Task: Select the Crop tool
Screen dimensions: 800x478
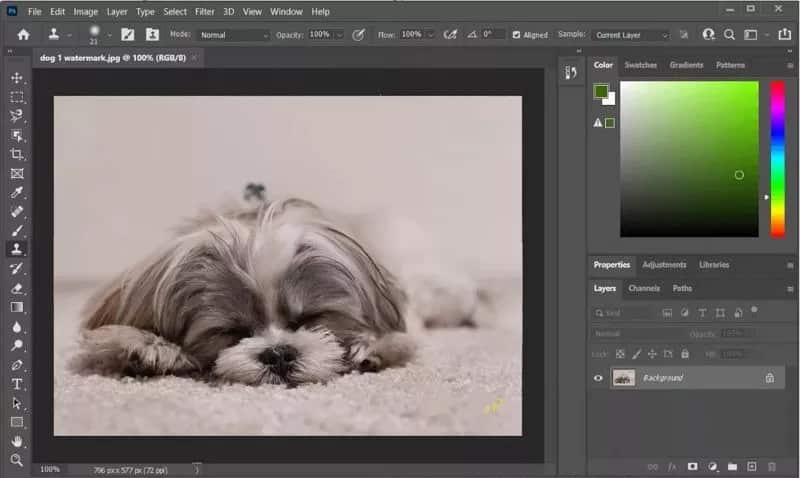Action: tap(17, 154)
